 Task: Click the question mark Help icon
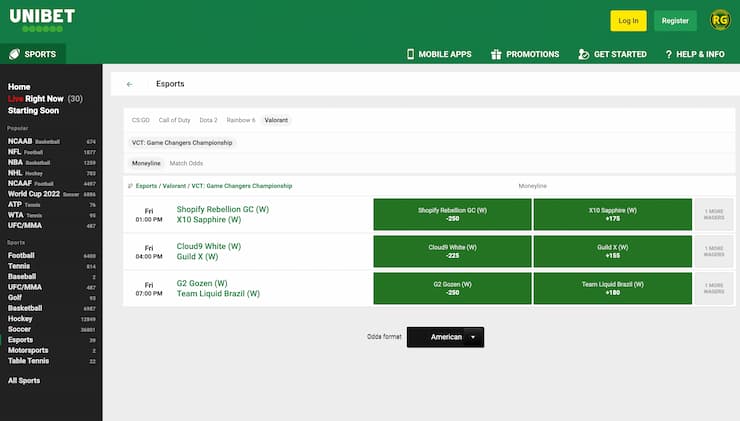(668, 54)
